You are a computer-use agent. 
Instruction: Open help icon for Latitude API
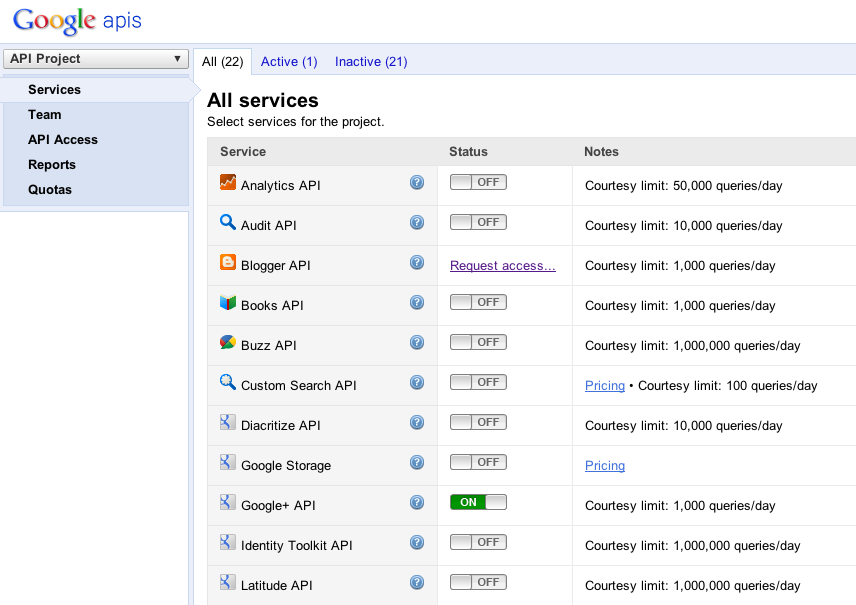pyautogui.click(x=417, y=583)
